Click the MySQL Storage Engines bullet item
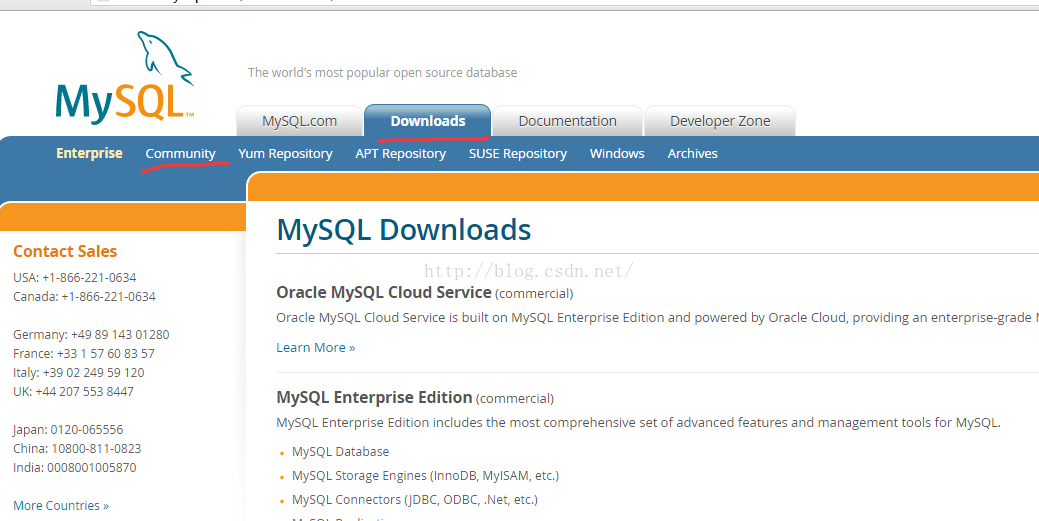This screenshot has width=1039, height=521. coord(425,475)
